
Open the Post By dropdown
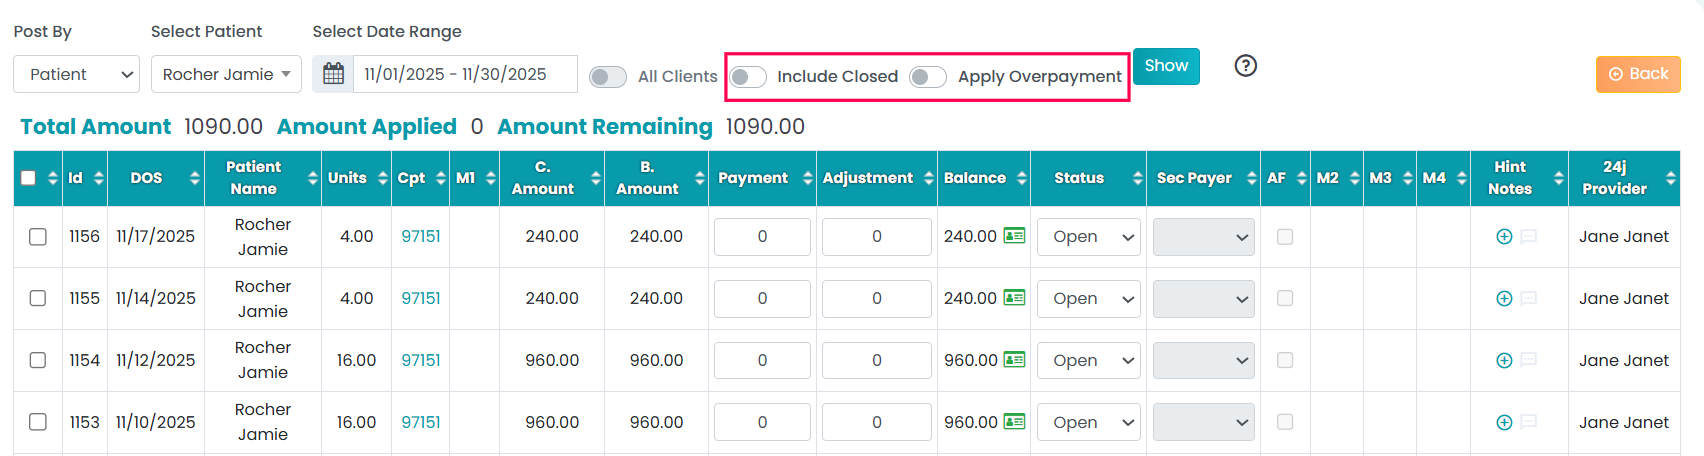coord(77,74)
